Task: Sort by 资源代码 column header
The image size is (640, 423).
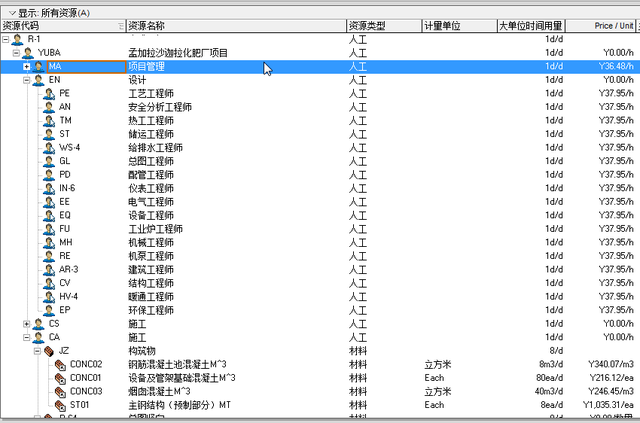Action: tap(63, 26)
